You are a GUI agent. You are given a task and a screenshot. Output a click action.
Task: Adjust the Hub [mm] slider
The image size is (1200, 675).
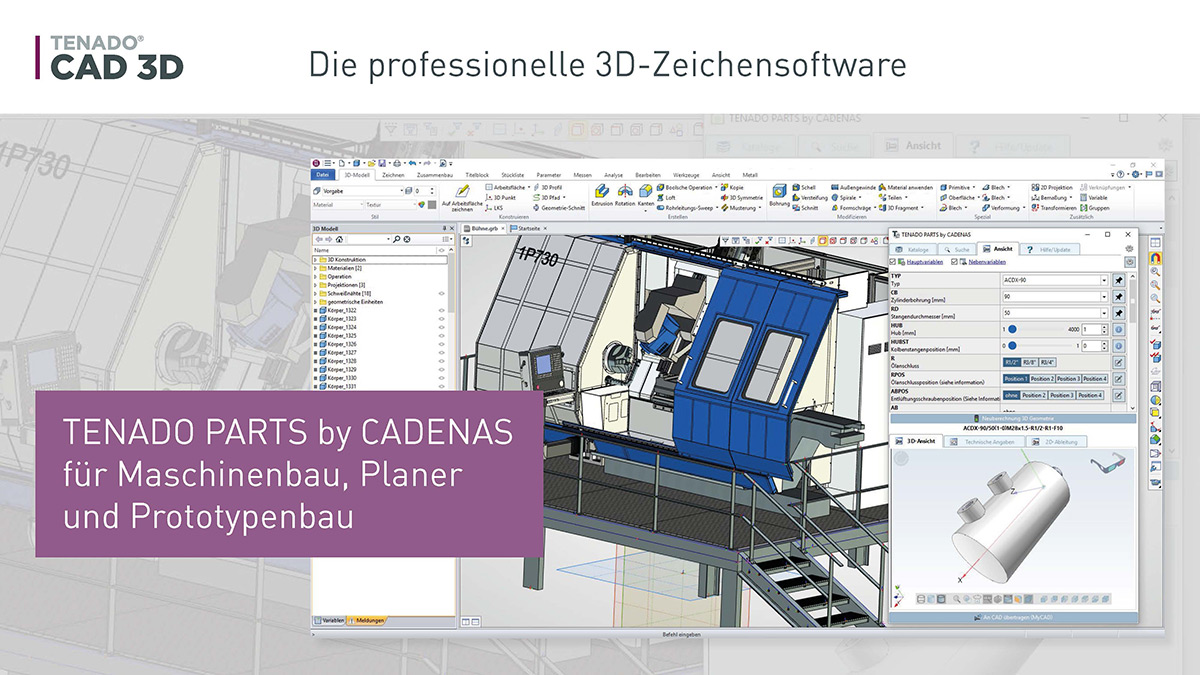click(1037, 329)
